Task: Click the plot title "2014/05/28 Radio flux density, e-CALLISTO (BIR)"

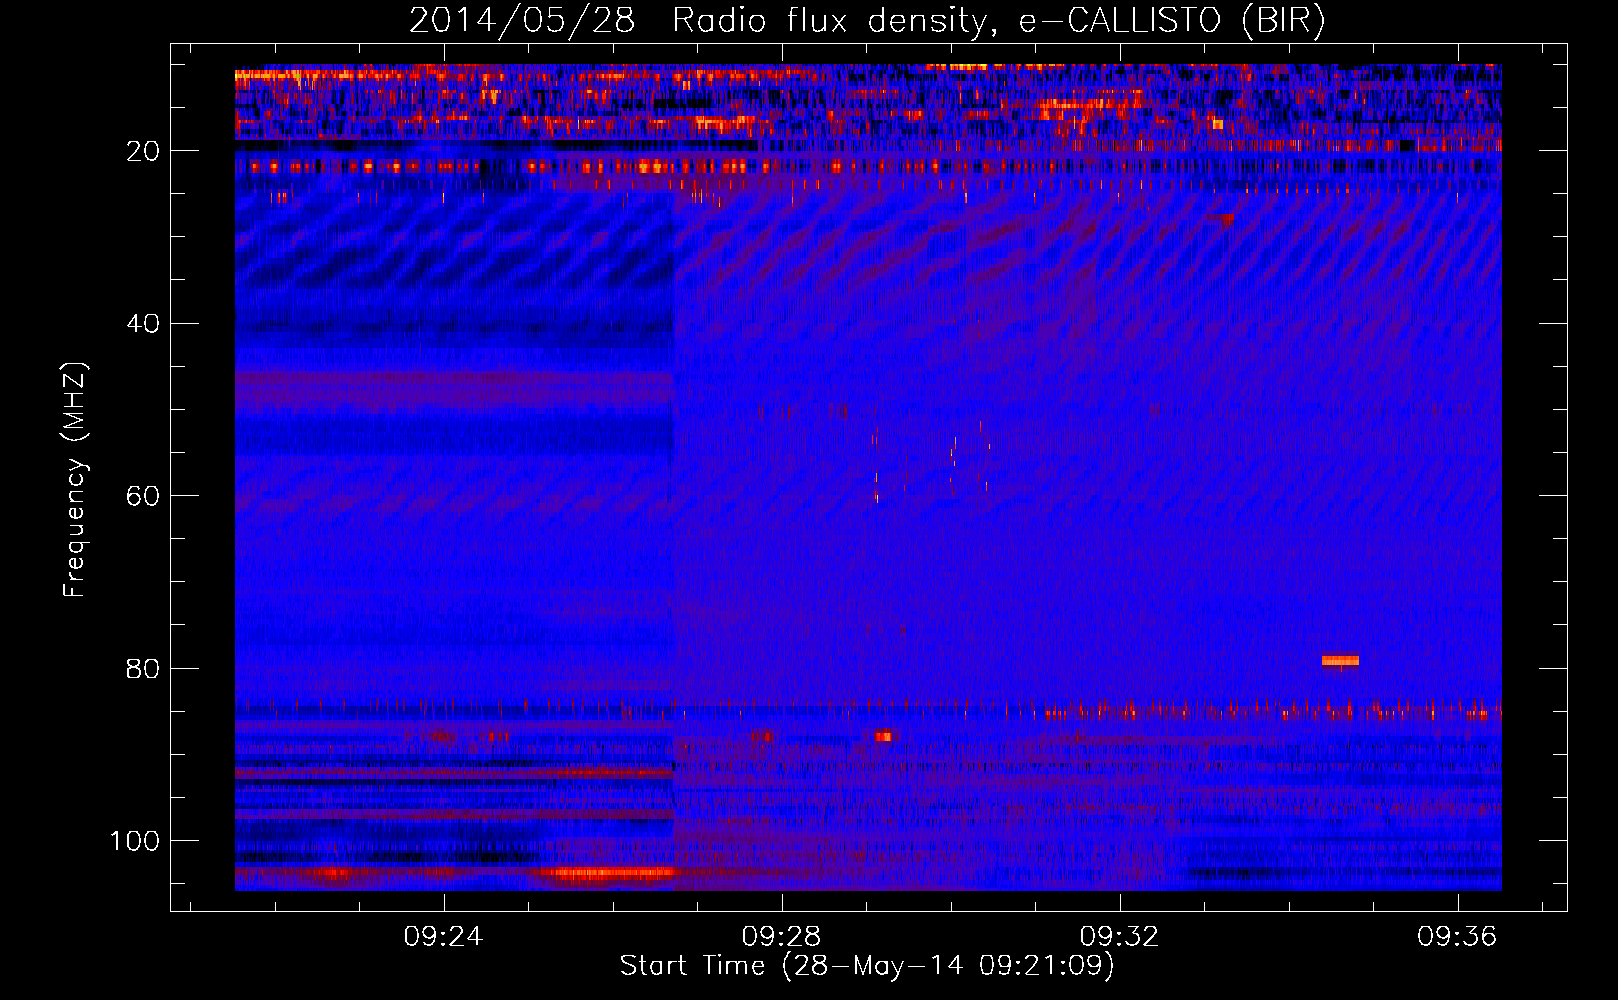Action: pyautogui.click(x=867, y=21)
